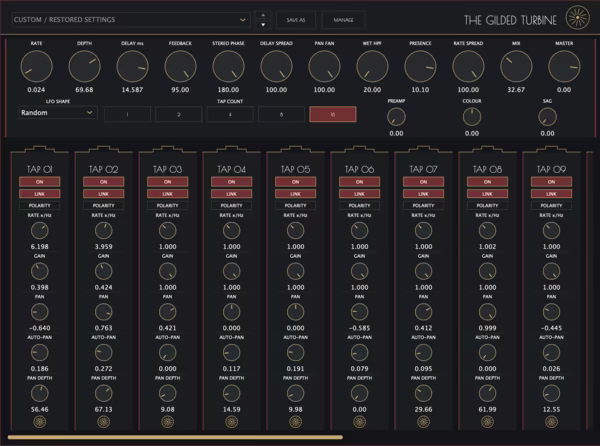This screenshot has width=600, height=446.
Task: Click the Colour knob
Action: pyautogui.click(x=472, y=117)
